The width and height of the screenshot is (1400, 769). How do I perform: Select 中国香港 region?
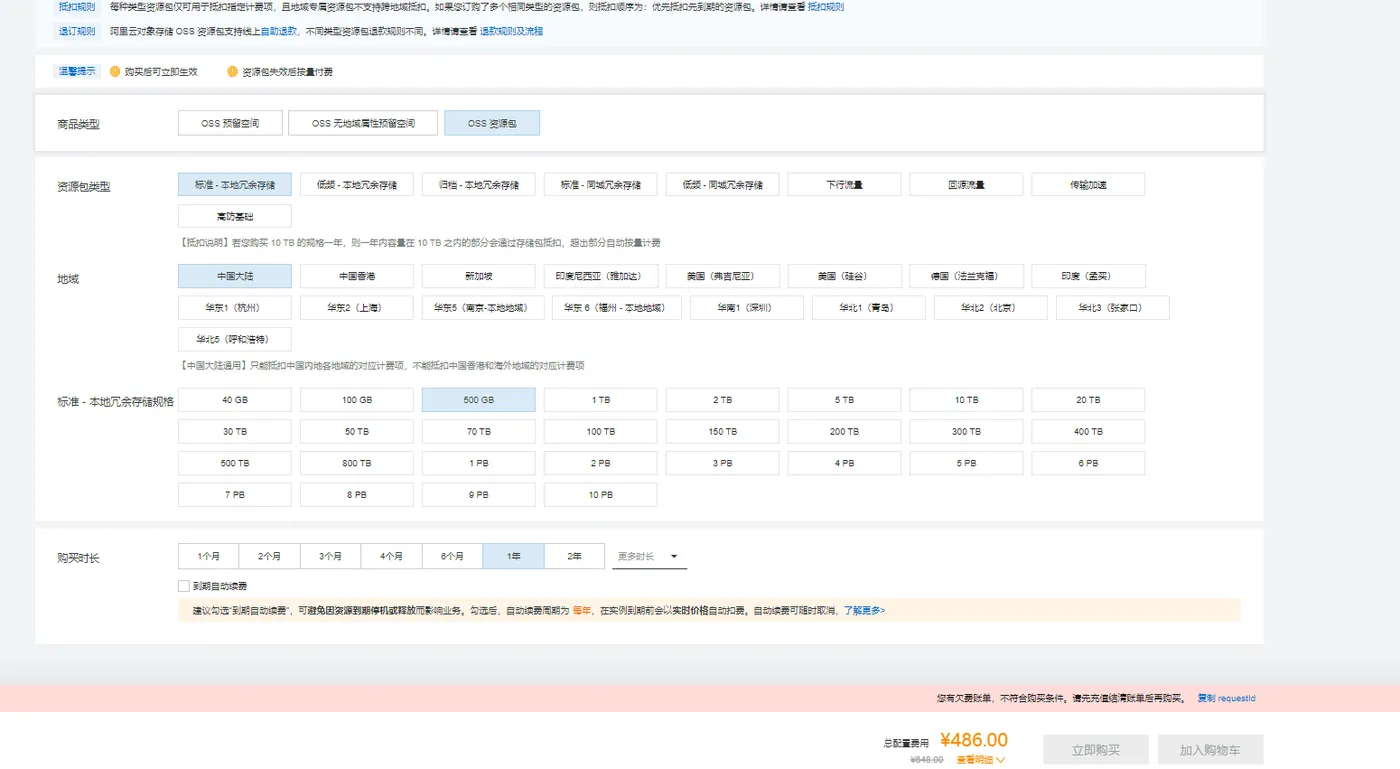[x=357, y=276]
